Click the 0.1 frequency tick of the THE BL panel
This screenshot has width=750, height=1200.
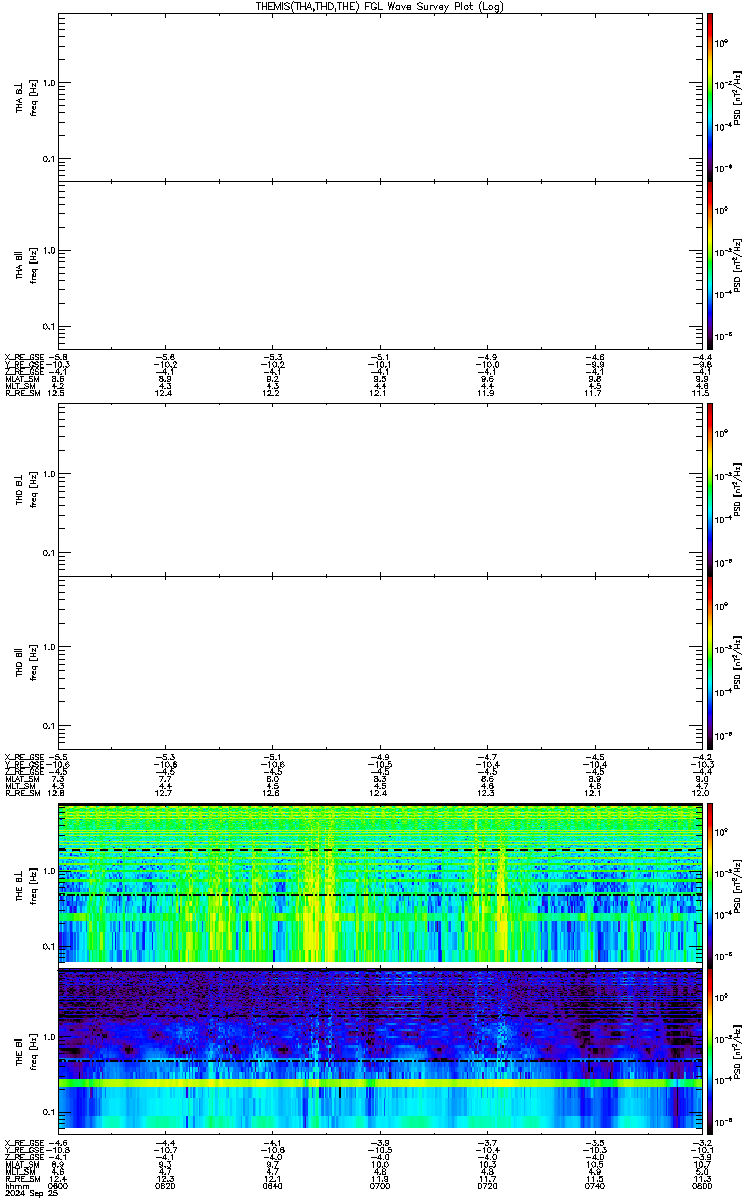point(49,945)
